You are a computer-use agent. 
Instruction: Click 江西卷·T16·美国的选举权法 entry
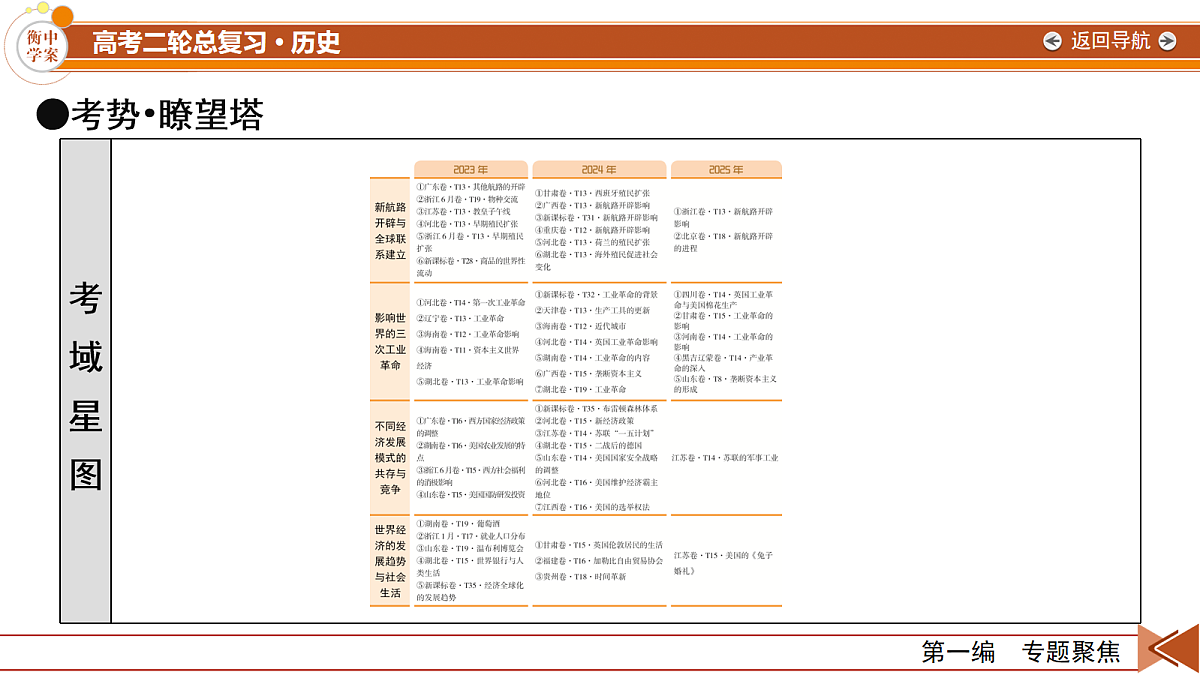pos(591,507)
